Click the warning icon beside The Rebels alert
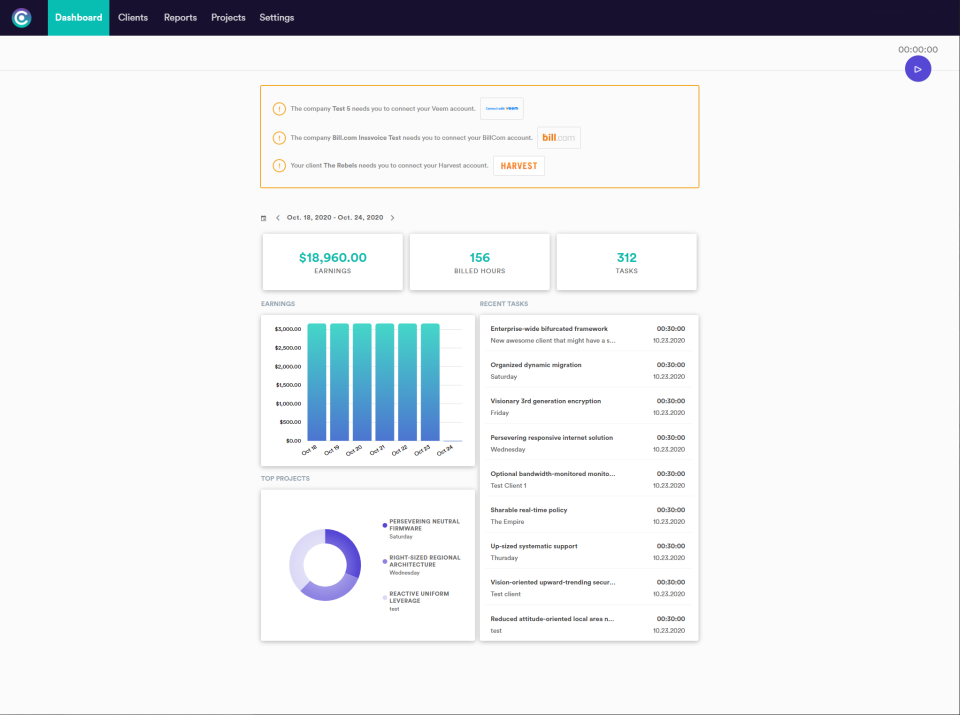Viewport: 960px width, 715px height. pyautogui.click(x=279, y=165)
